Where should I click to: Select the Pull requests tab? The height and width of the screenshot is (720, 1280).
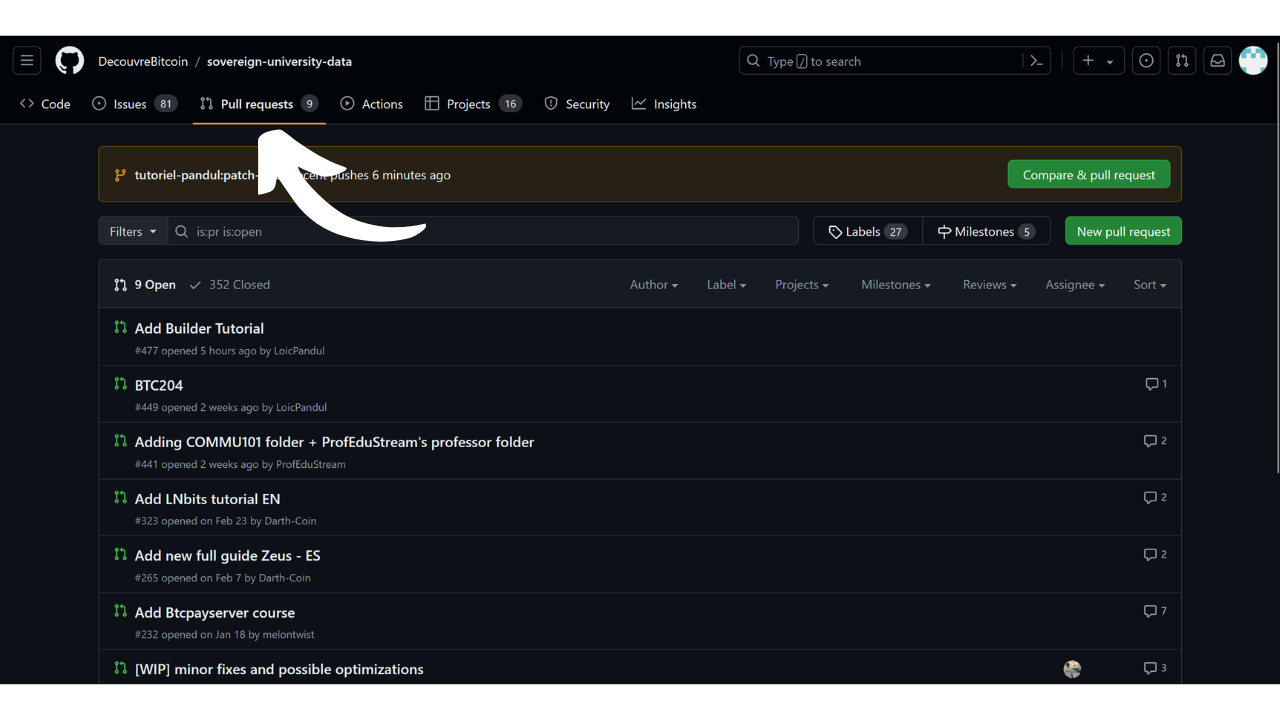tap(259, 104)
